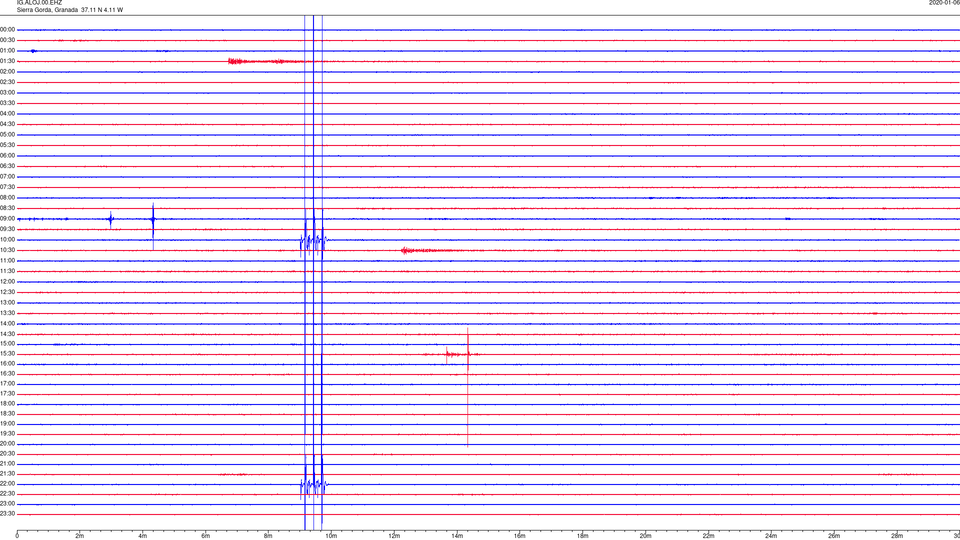The height and width of the screenshot is (540, 960).
Task: Click the 2m tick on the minute axis
Action: point(80,536)
